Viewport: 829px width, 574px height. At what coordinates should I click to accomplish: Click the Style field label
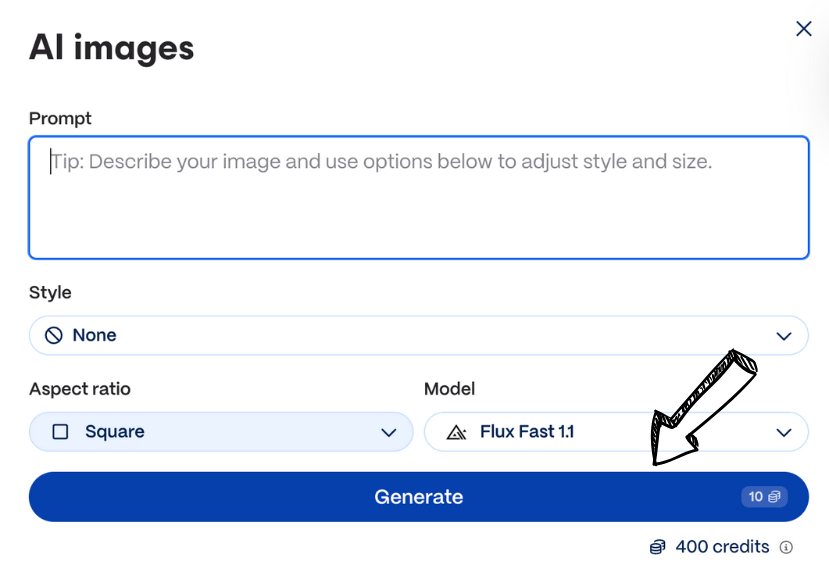(50, 292)
